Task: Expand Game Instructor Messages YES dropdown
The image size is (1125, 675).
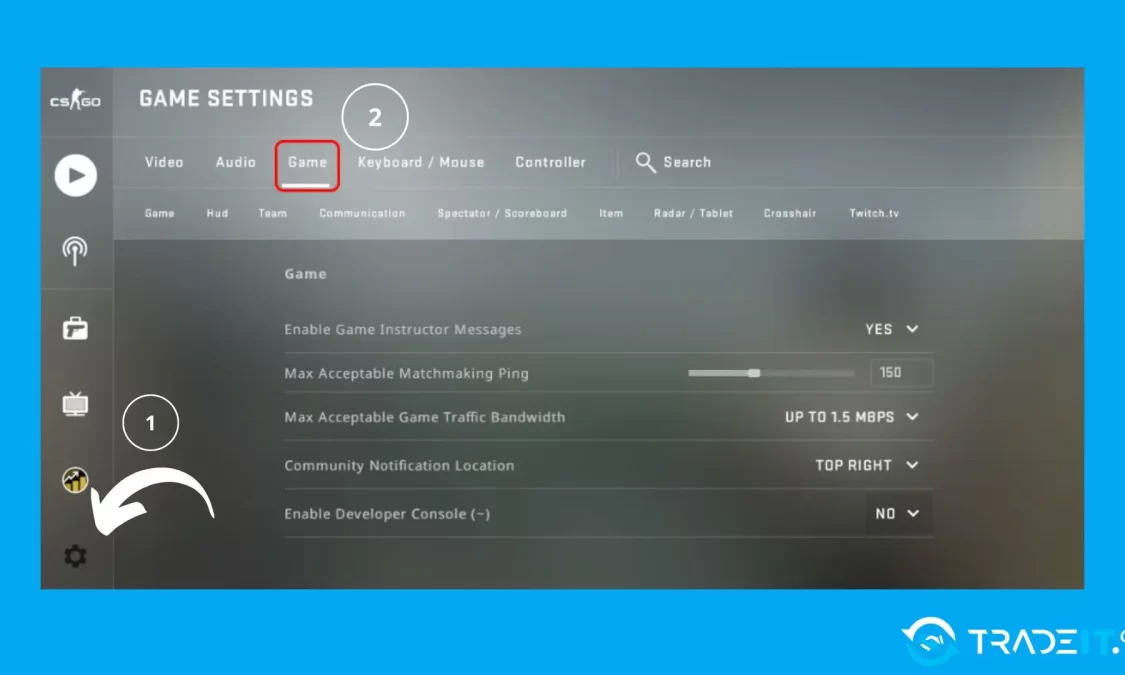Action: (891, 329)
